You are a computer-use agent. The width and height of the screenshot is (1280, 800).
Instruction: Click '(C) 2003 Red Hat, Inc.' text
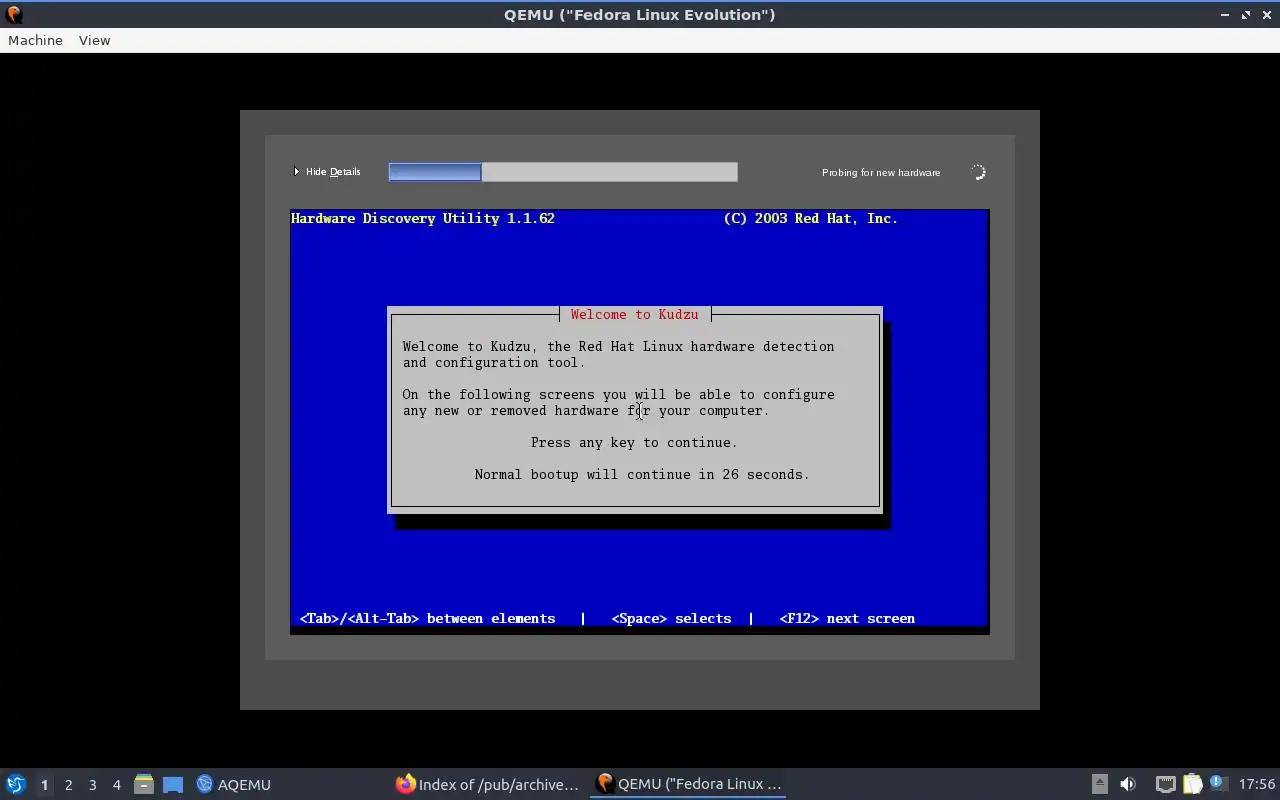(x=810, y=218)
